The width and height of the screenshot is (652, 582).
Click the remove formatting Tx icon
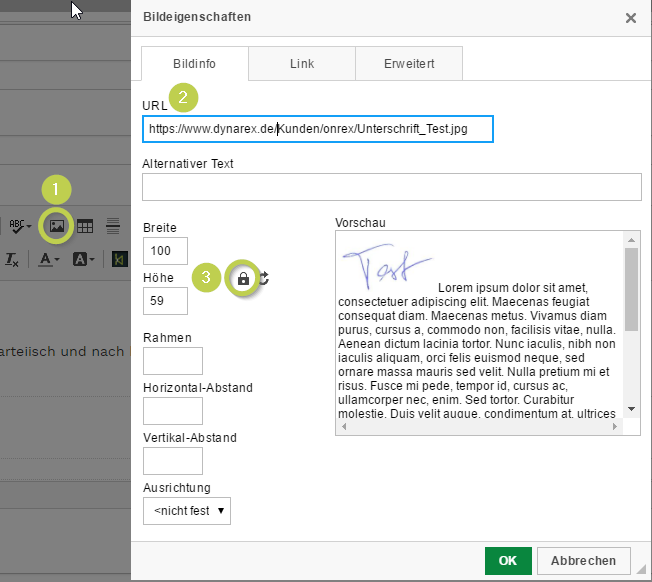[12, 259]
